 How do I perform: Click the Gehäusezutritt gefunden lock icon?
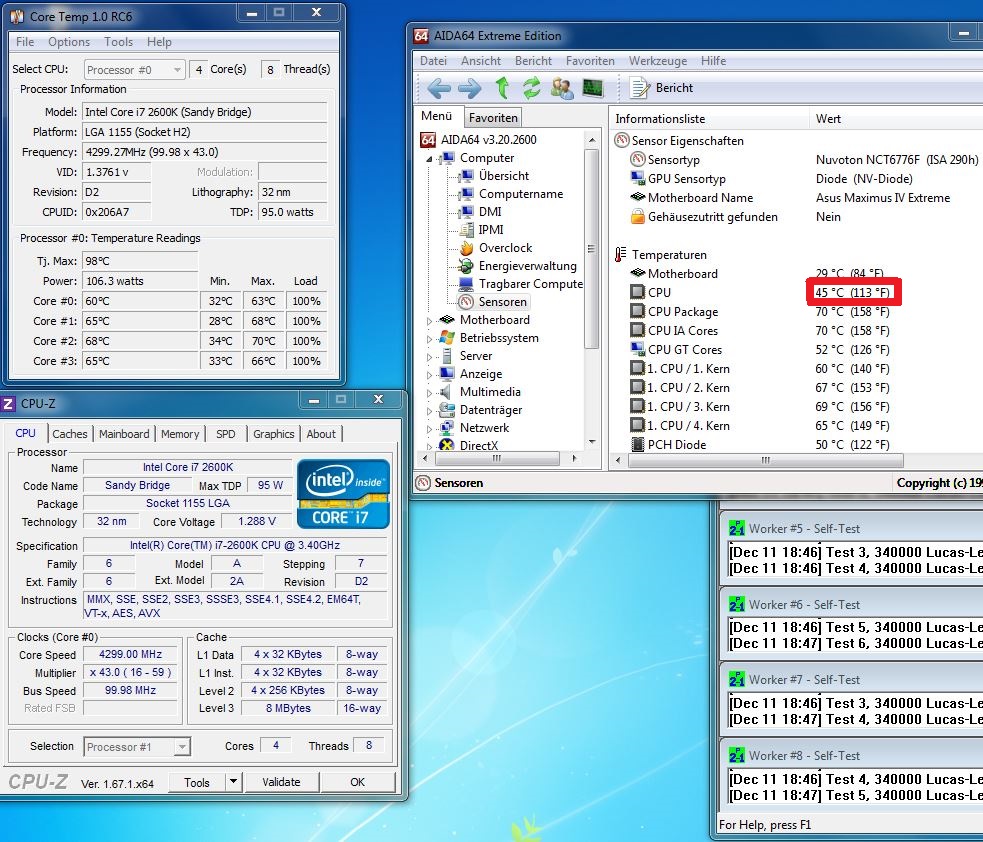click(638, 217)
